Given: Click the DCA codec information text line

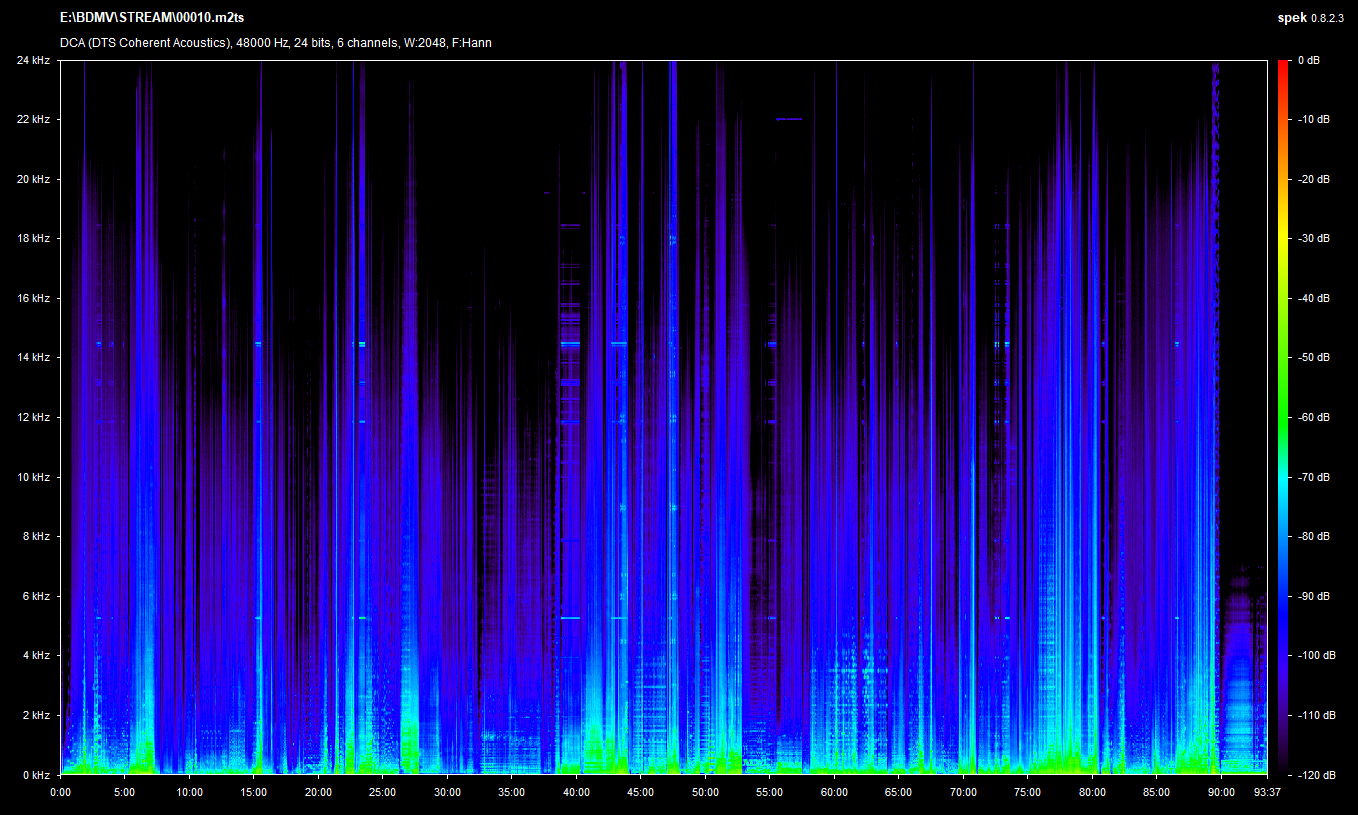Looking at the screenshot, I should 275,43.
